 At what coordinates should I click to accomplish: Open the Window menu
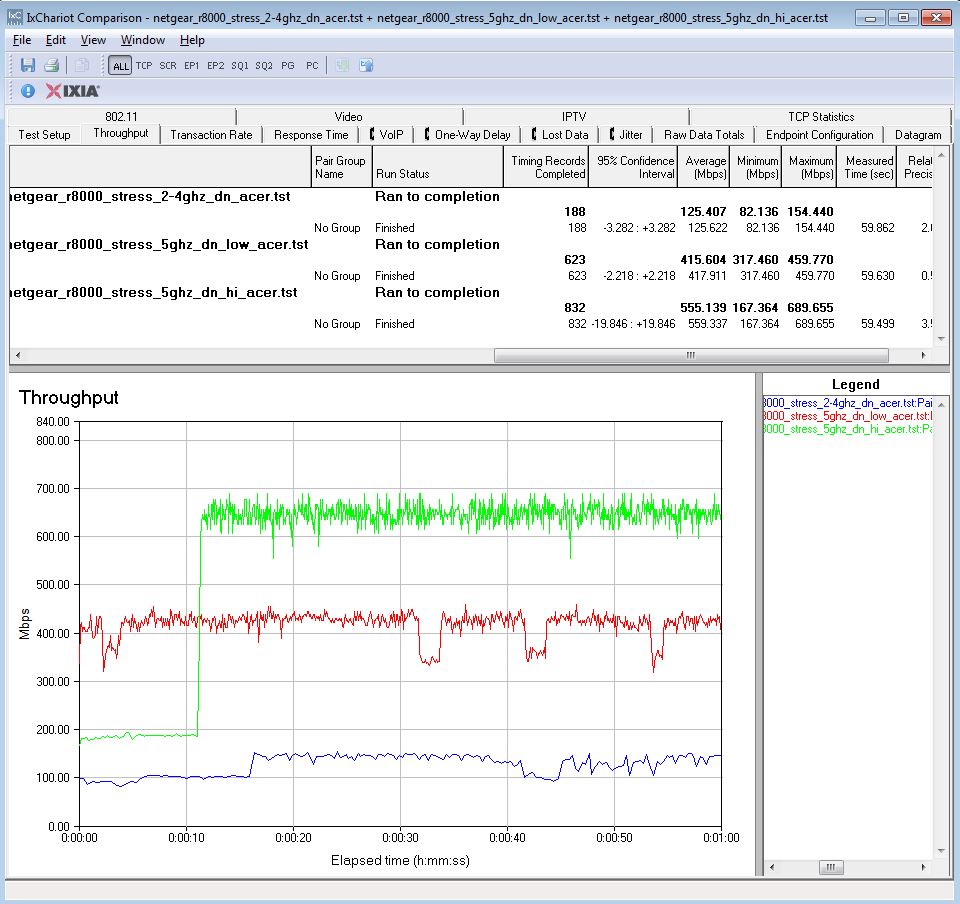point(143,40)
